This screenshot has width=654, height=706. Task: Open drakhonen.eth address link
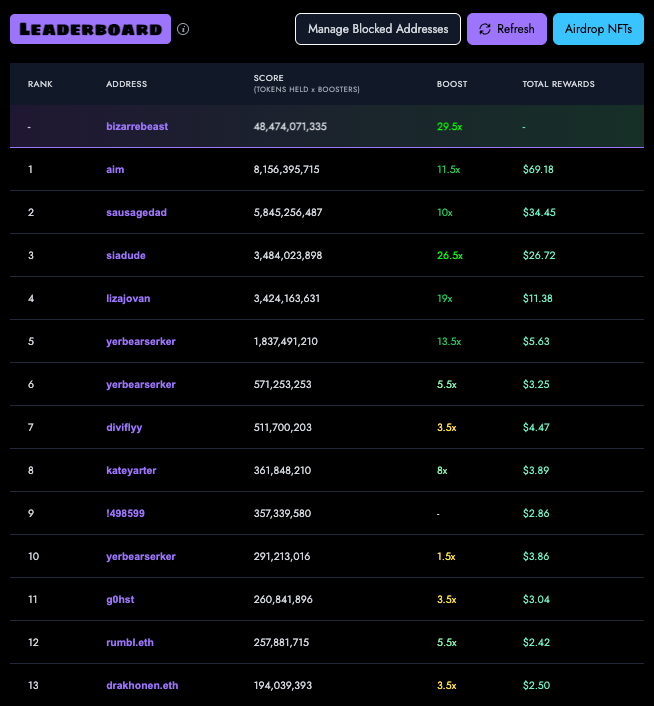pyautogui.click(x=142, y=685)
